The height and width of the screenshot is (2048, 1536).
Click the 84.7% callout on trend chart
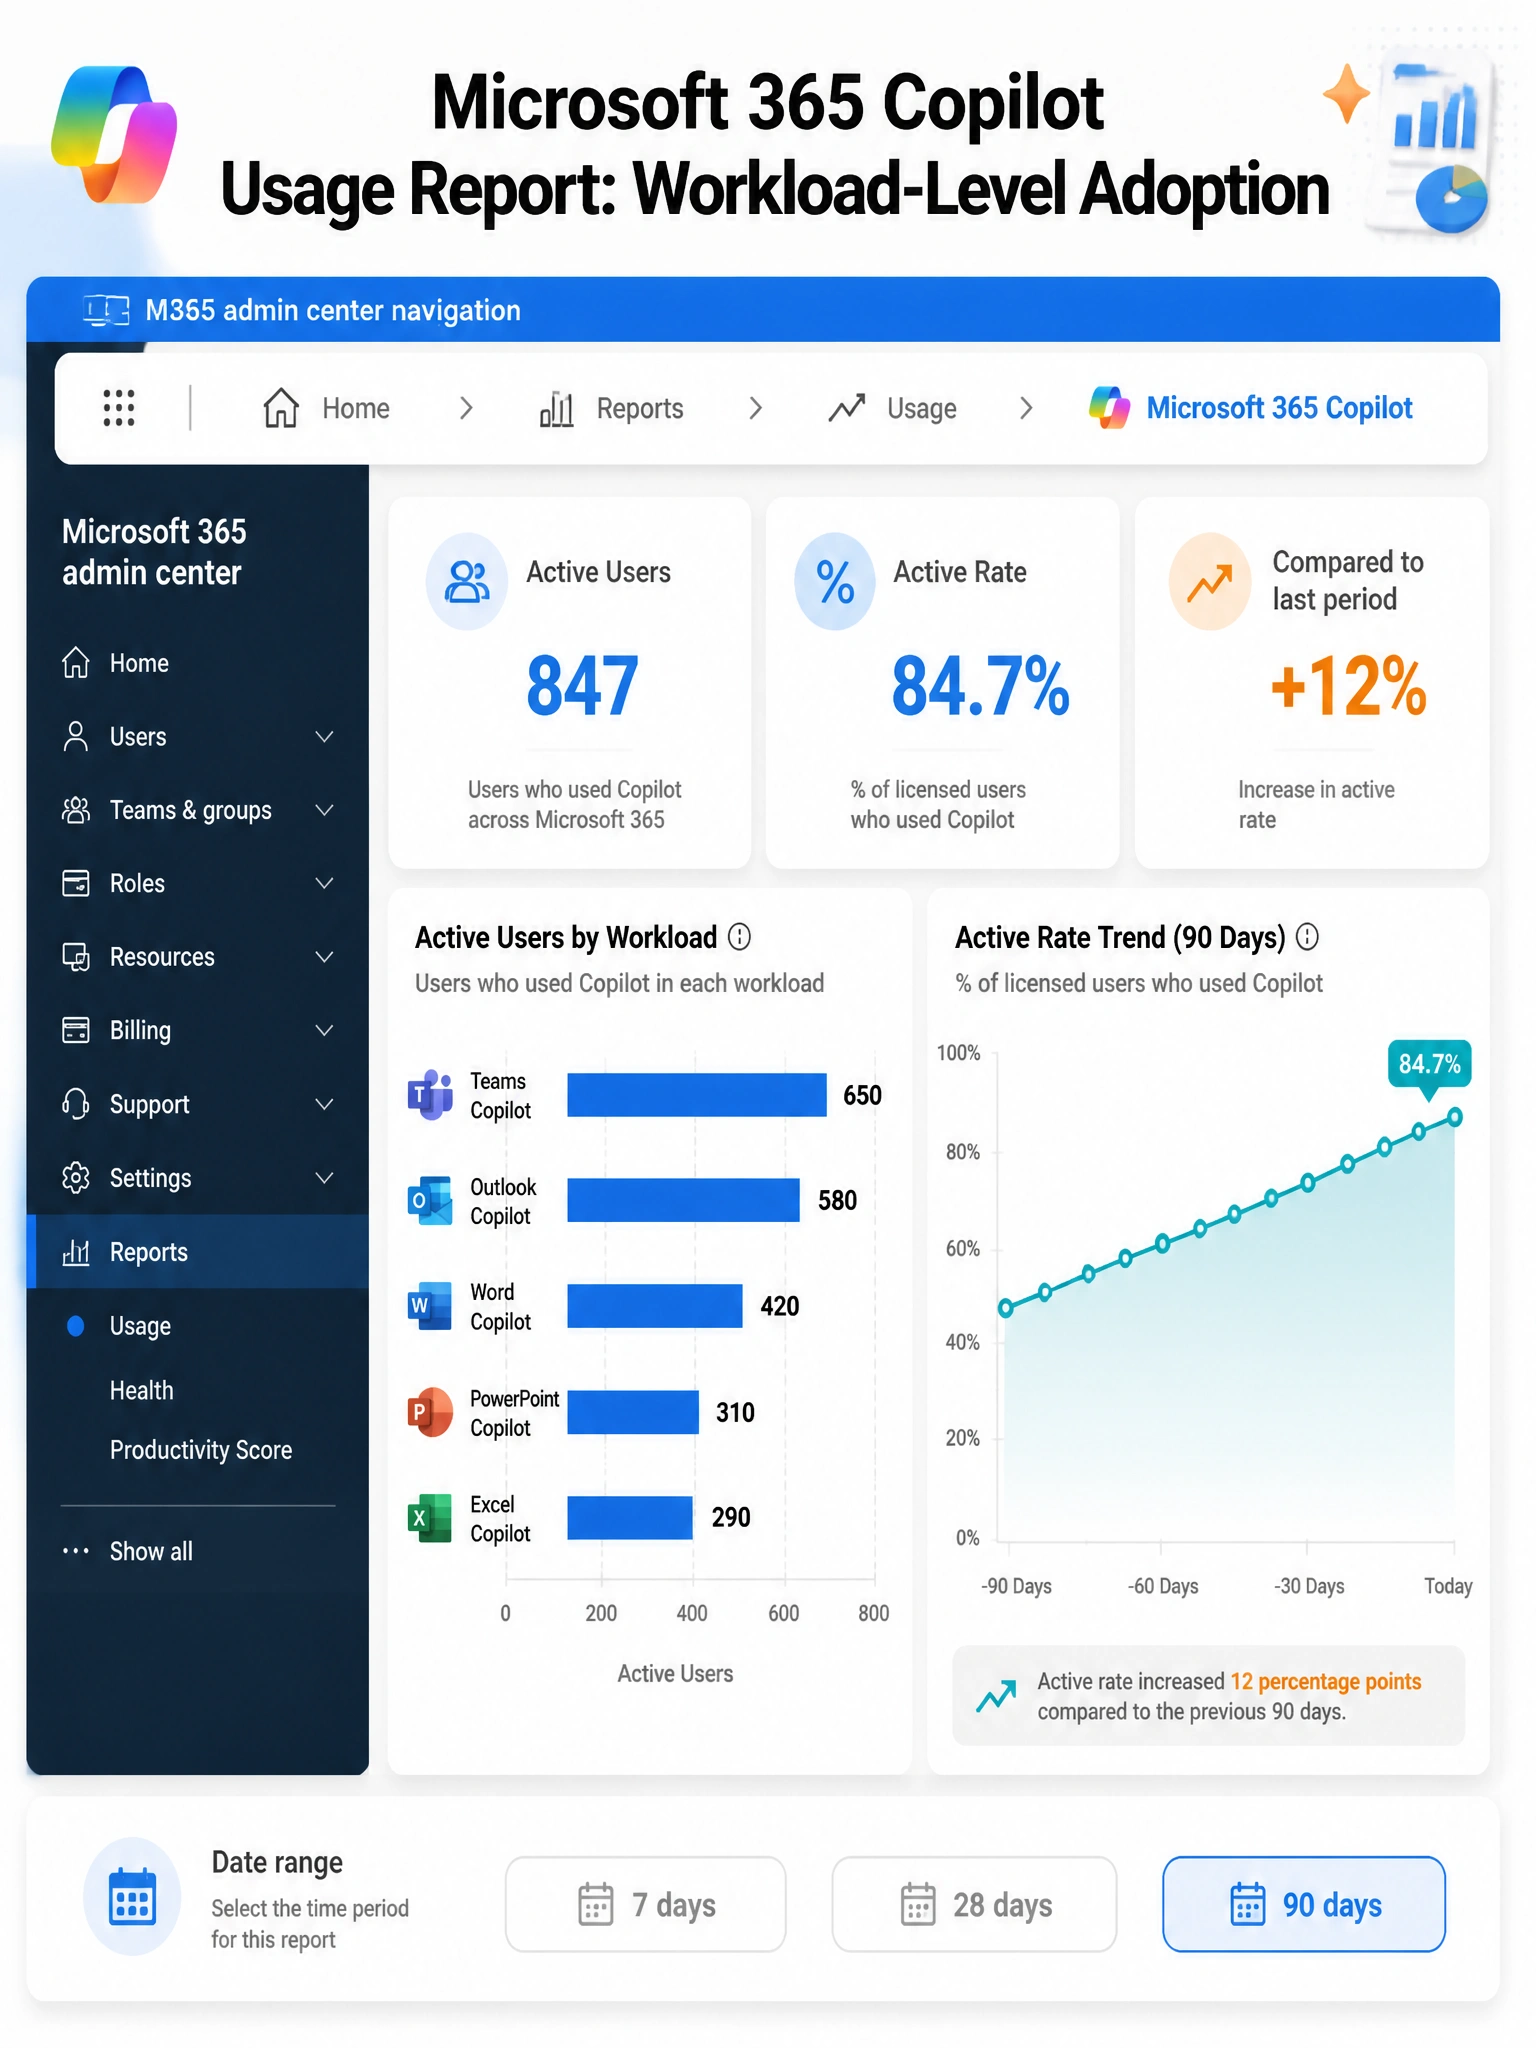coord(1429,1064)
